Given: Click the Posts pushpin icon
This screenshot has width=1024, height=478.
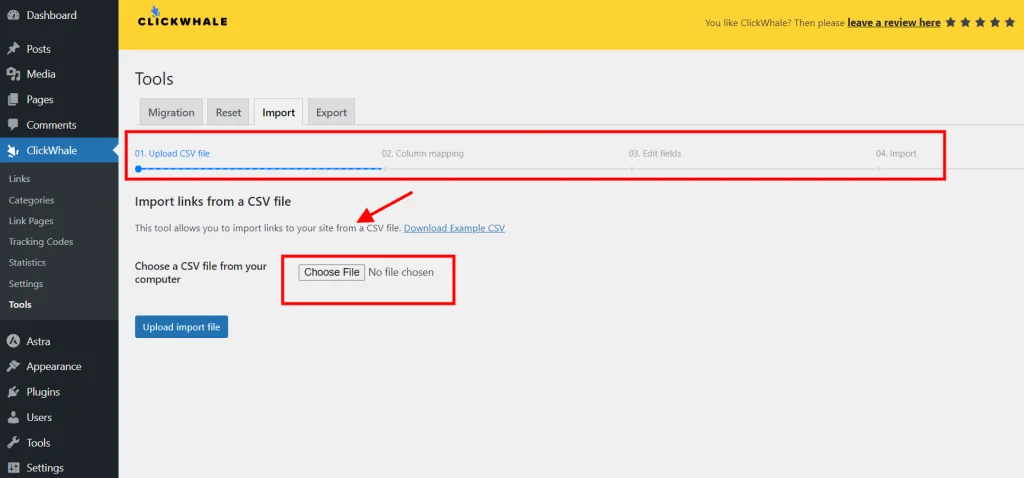Looking at the screenshot, I should tap(13, 49).
